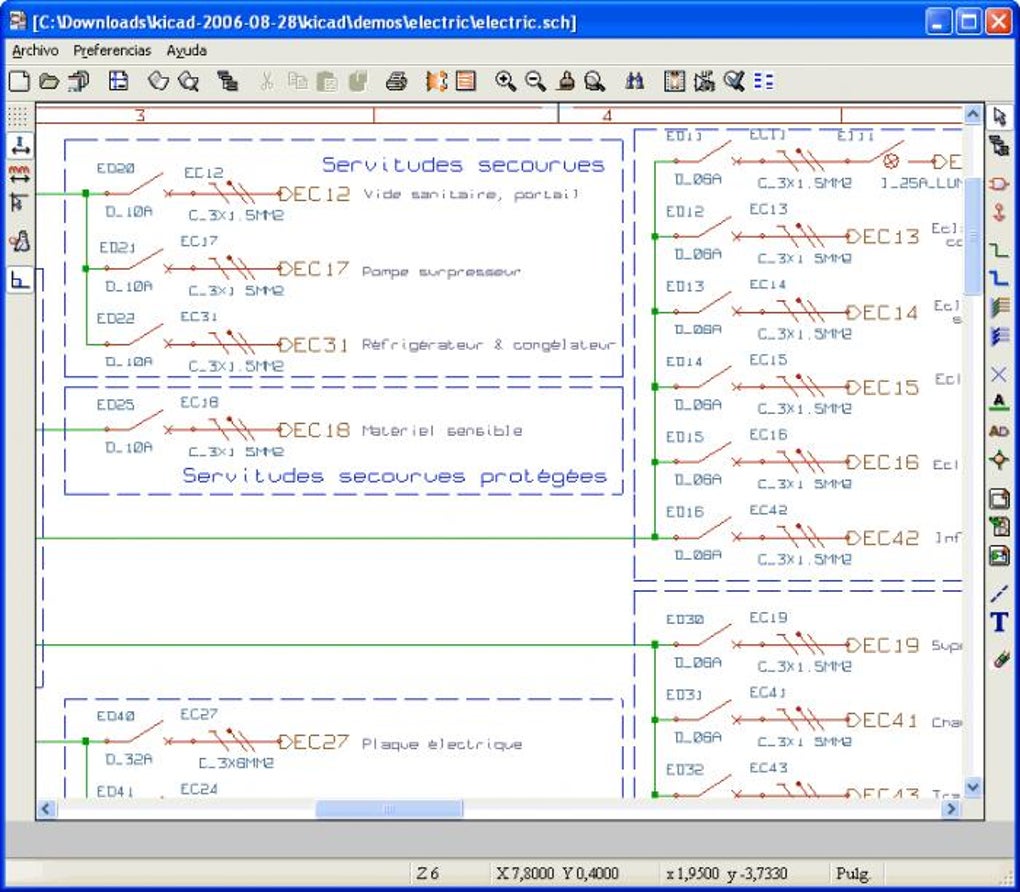Image resolution: width=1020 pixels, height=892 pixels.
Task: Pick the place text 'T' tool
Action: 999,623
